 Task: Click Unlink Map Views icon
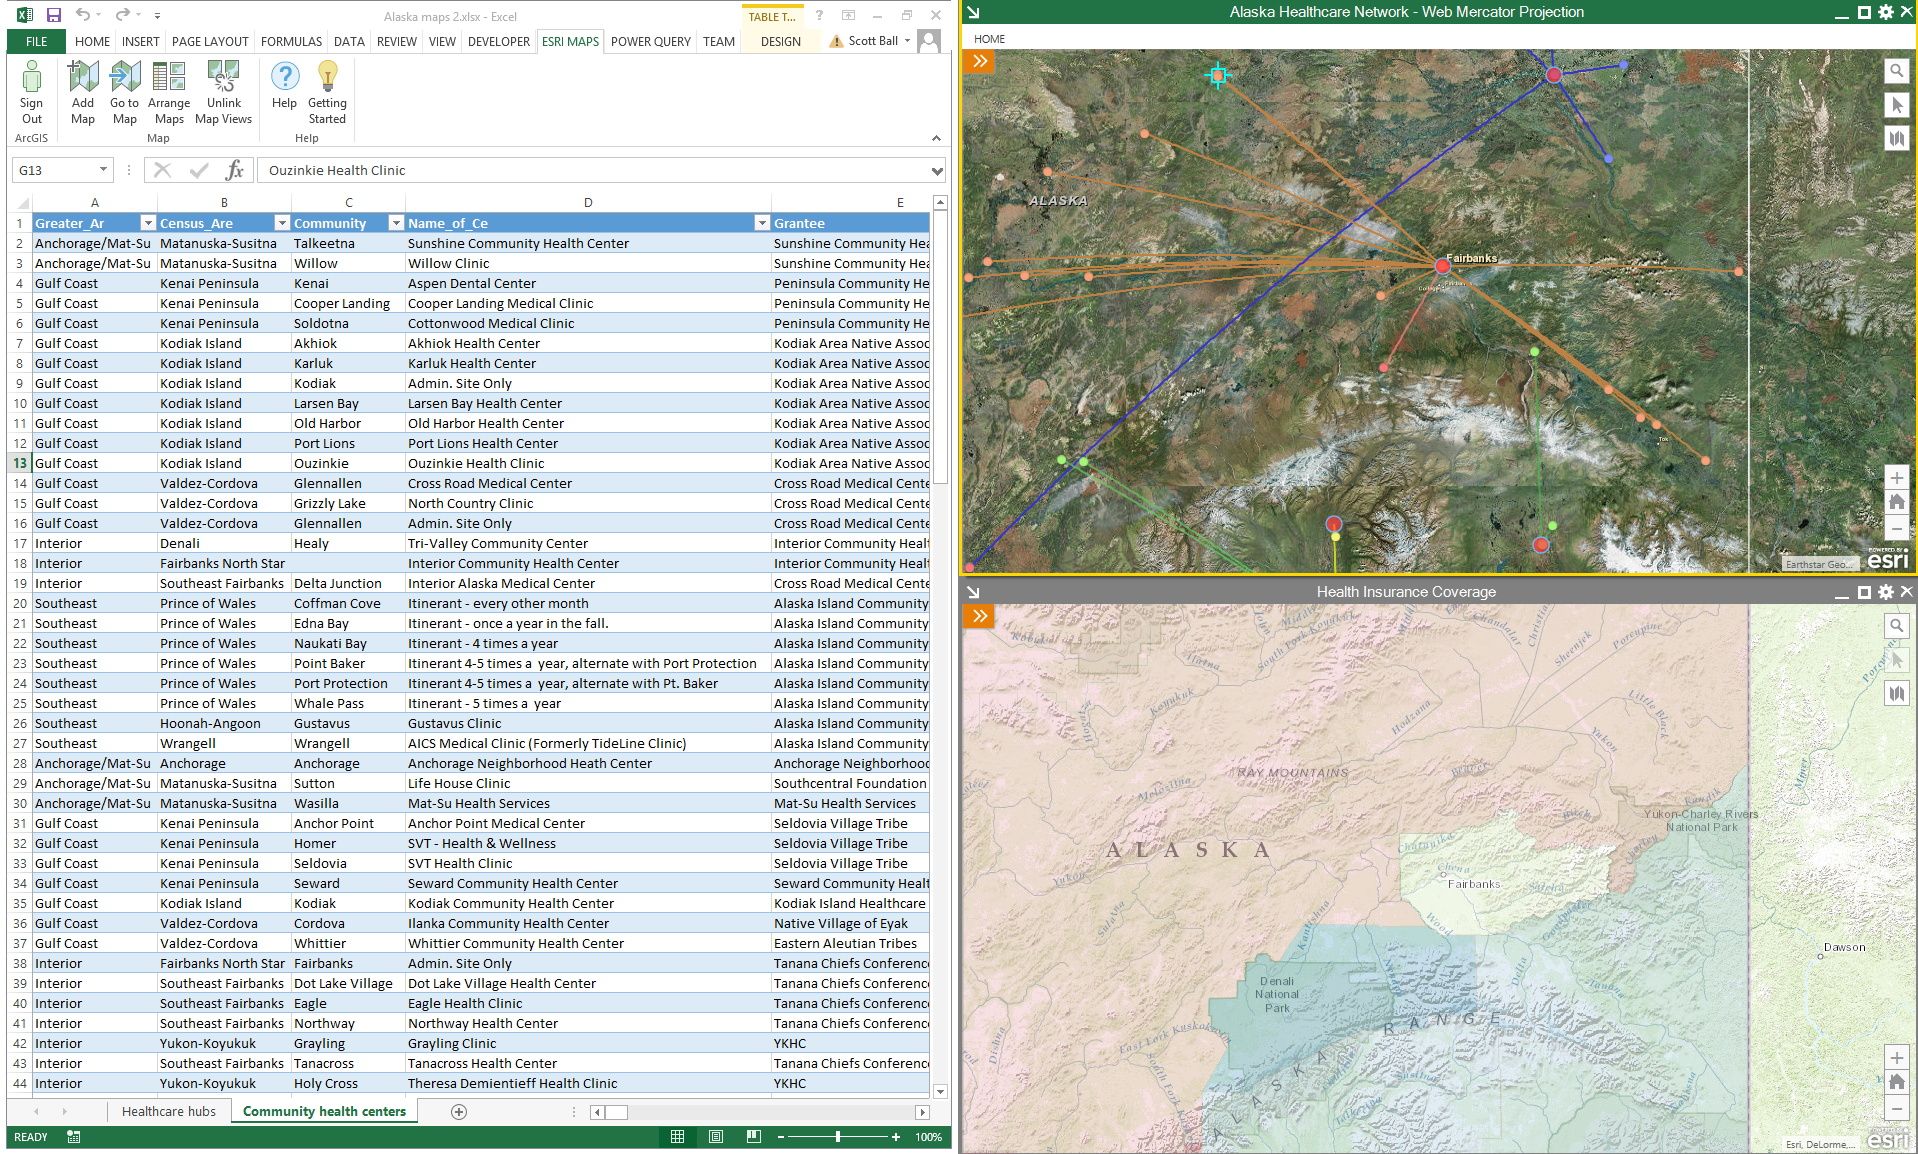click(223, 91)
